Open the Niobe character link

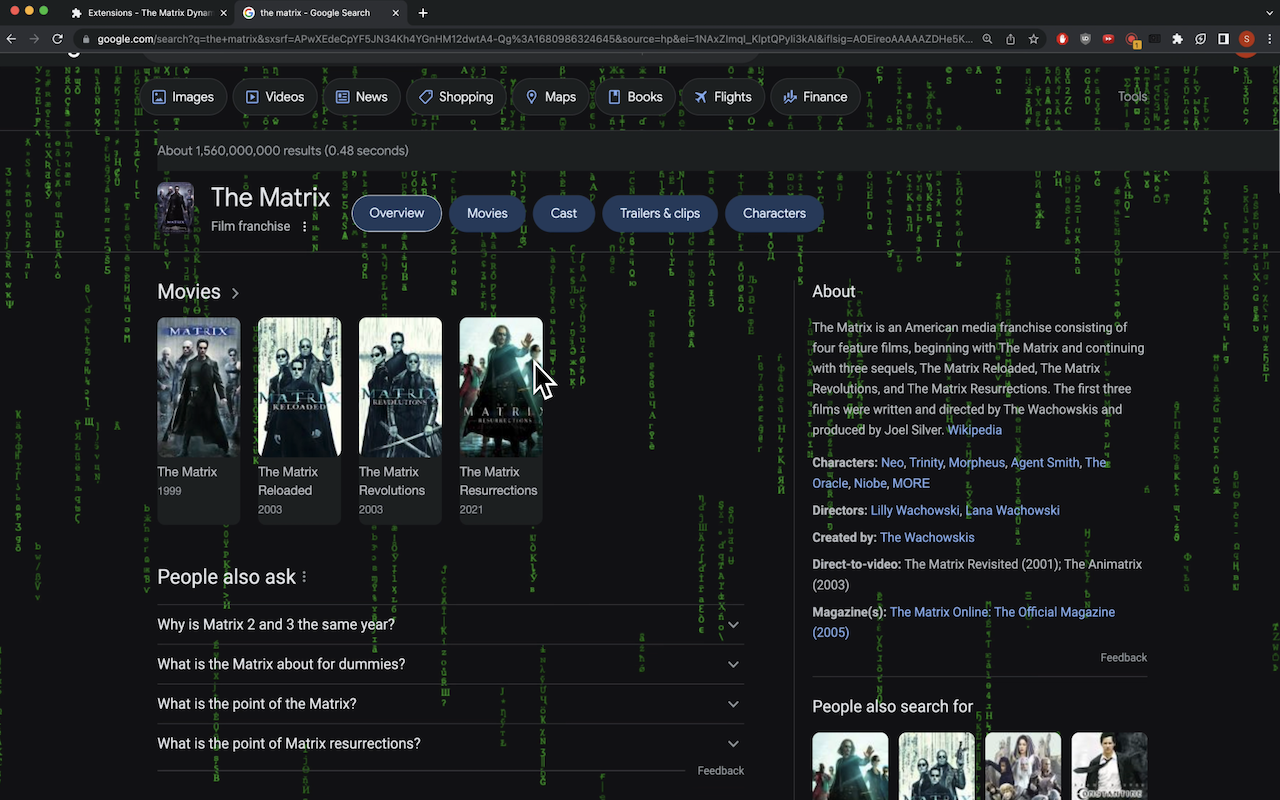click(x=870, y=483)
